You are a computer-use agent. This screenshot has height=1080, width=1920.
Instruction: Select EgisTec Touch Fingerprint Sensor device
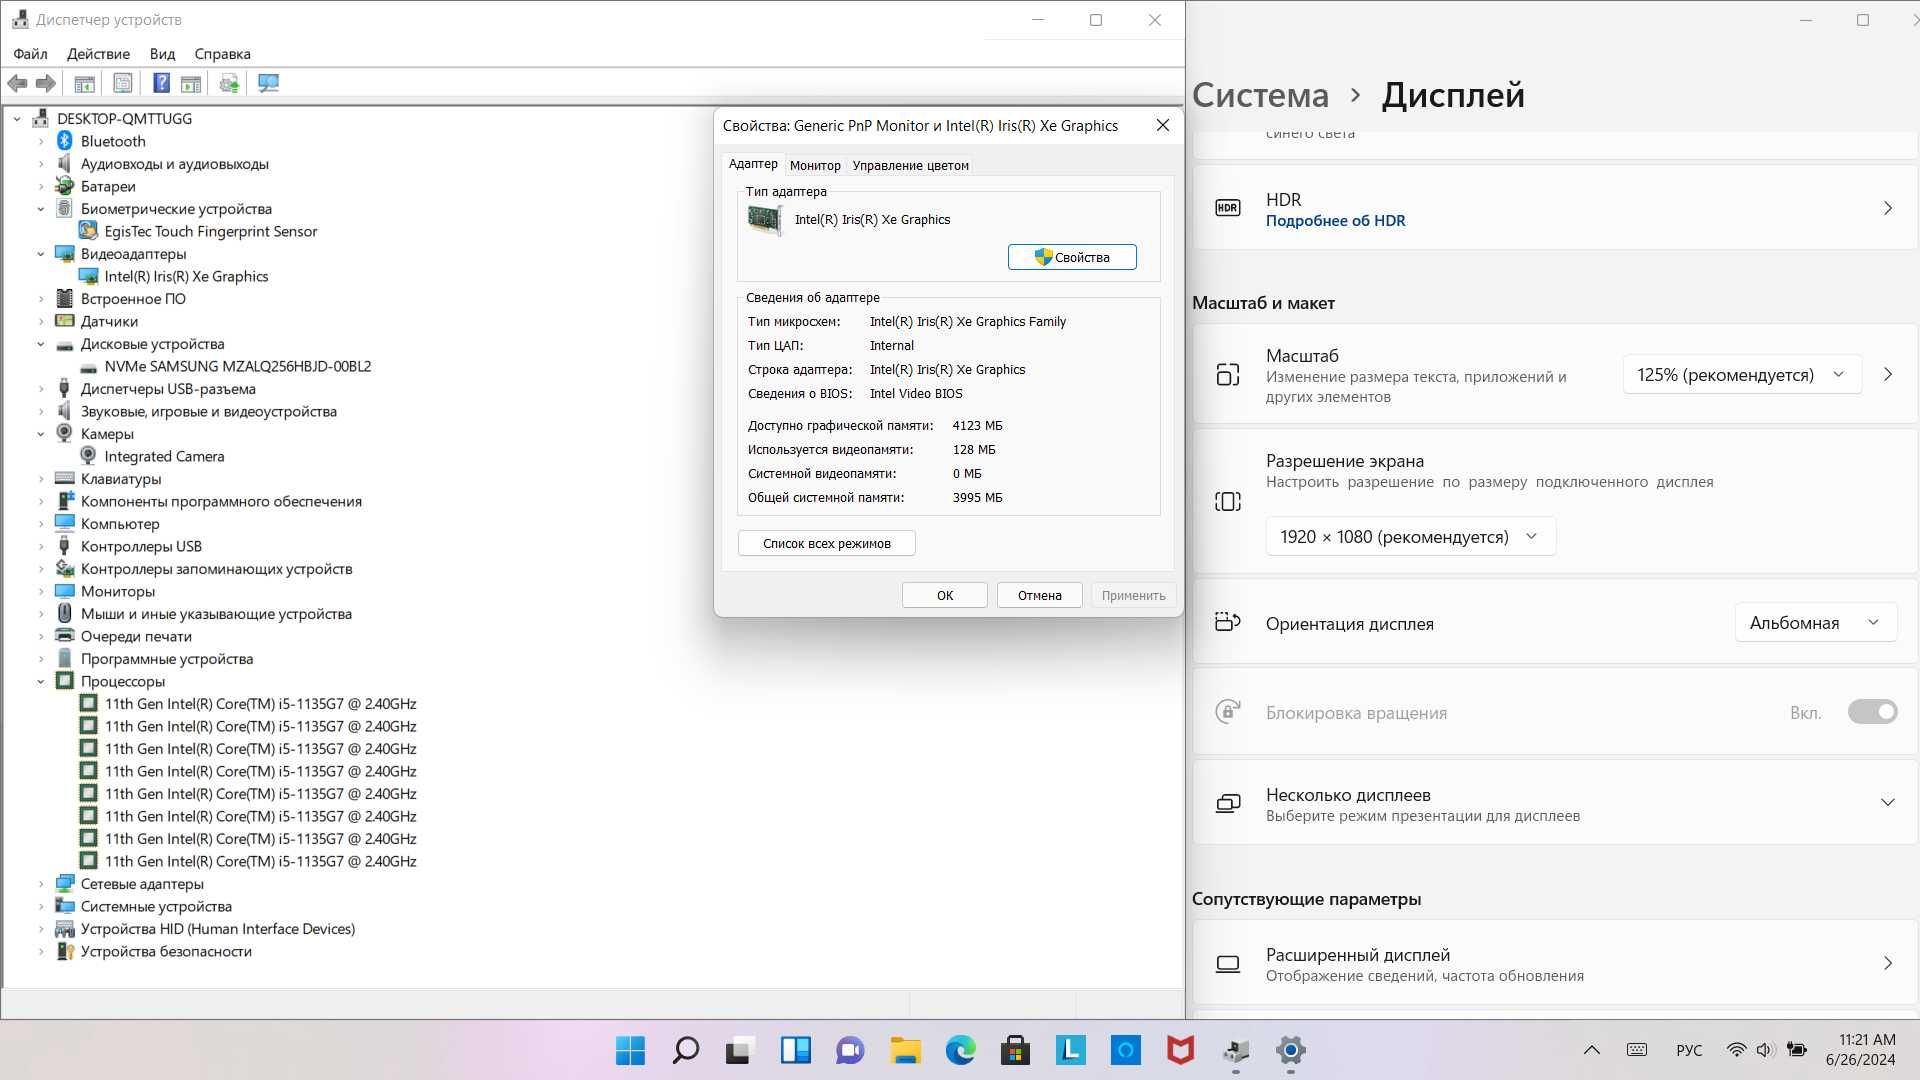point(210,231)
